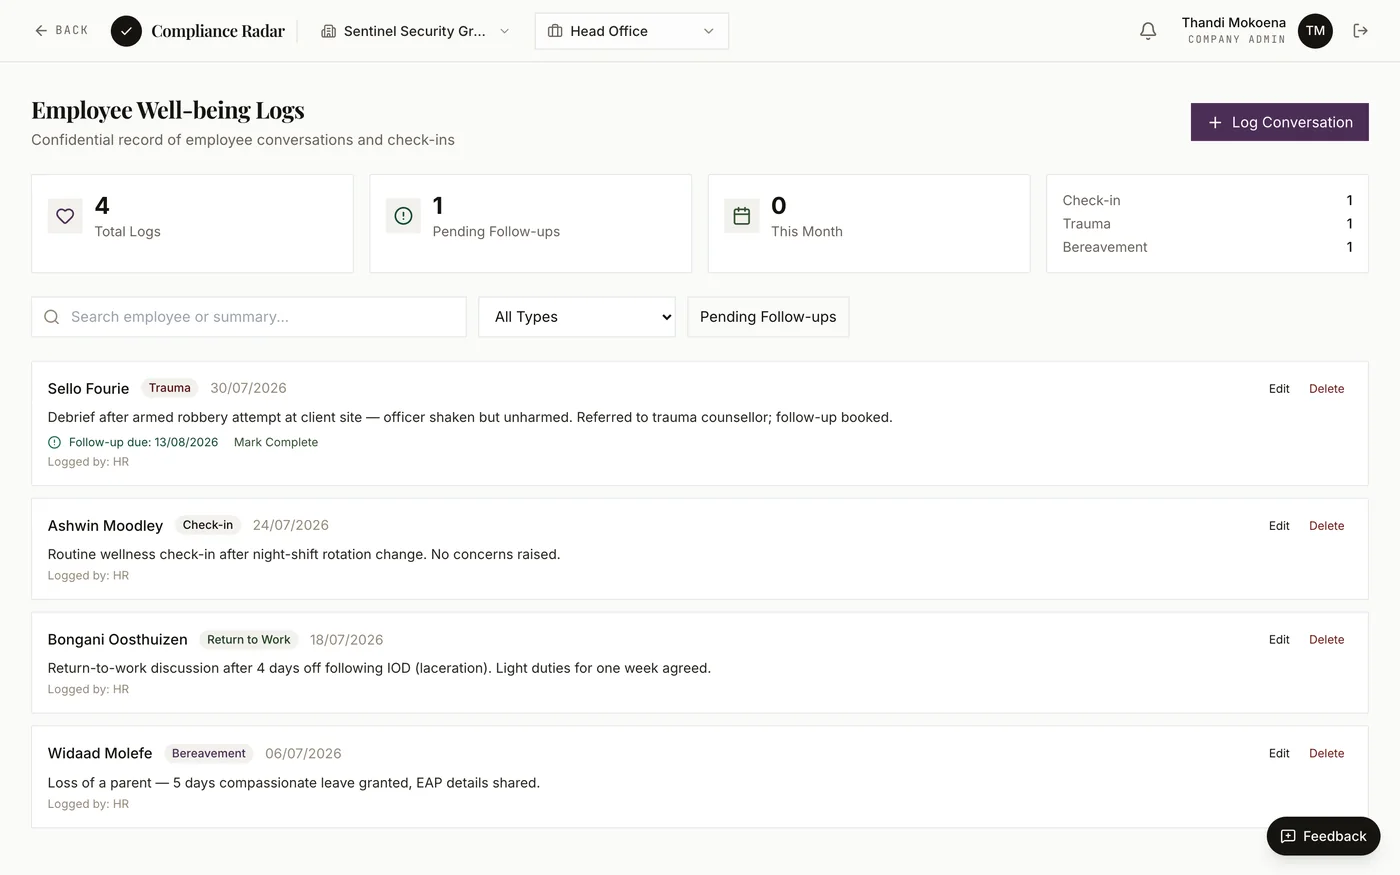Click the search magnifier icon

[52, 317]
